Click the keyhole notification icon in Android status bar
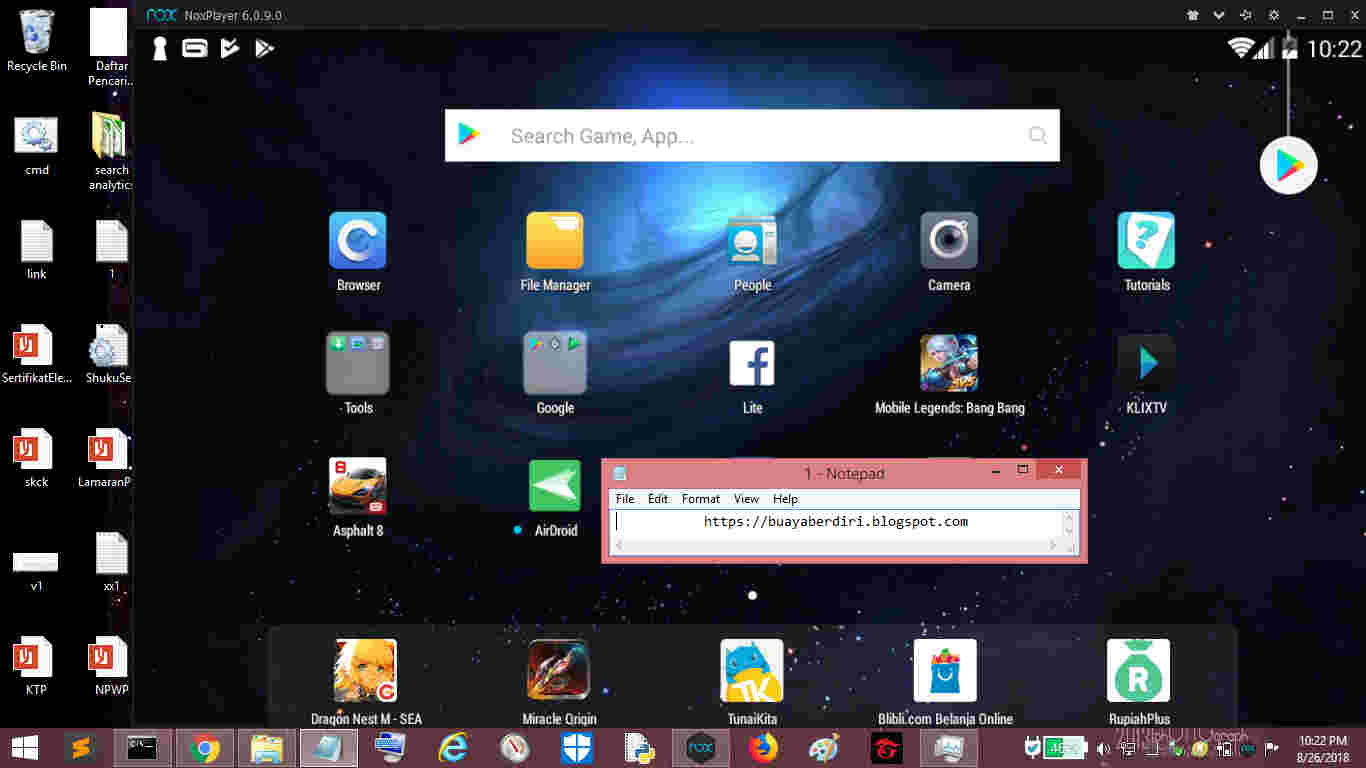This screenshot has width=1366, height=768. click(x=159, y=48)
